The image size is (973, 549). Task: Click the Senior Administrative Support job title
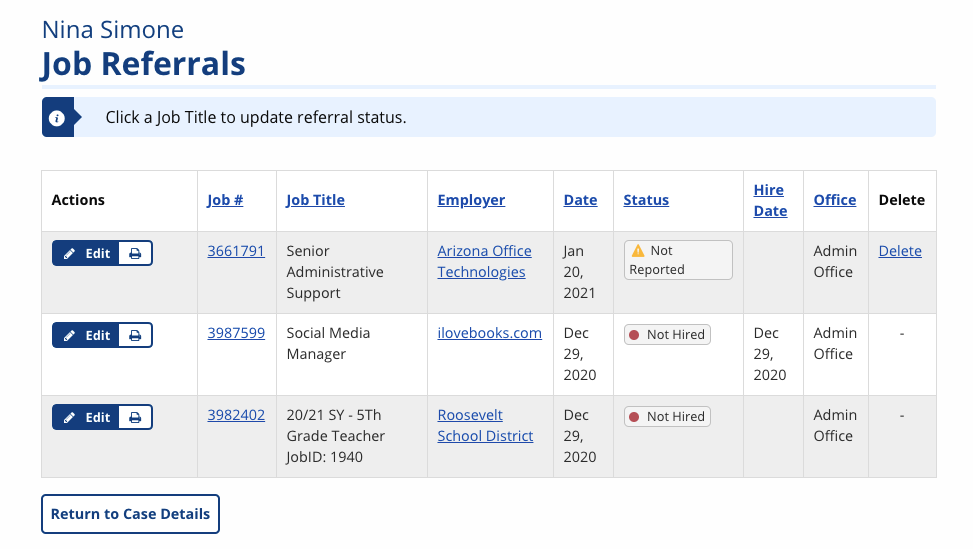[x=335, y=272]
